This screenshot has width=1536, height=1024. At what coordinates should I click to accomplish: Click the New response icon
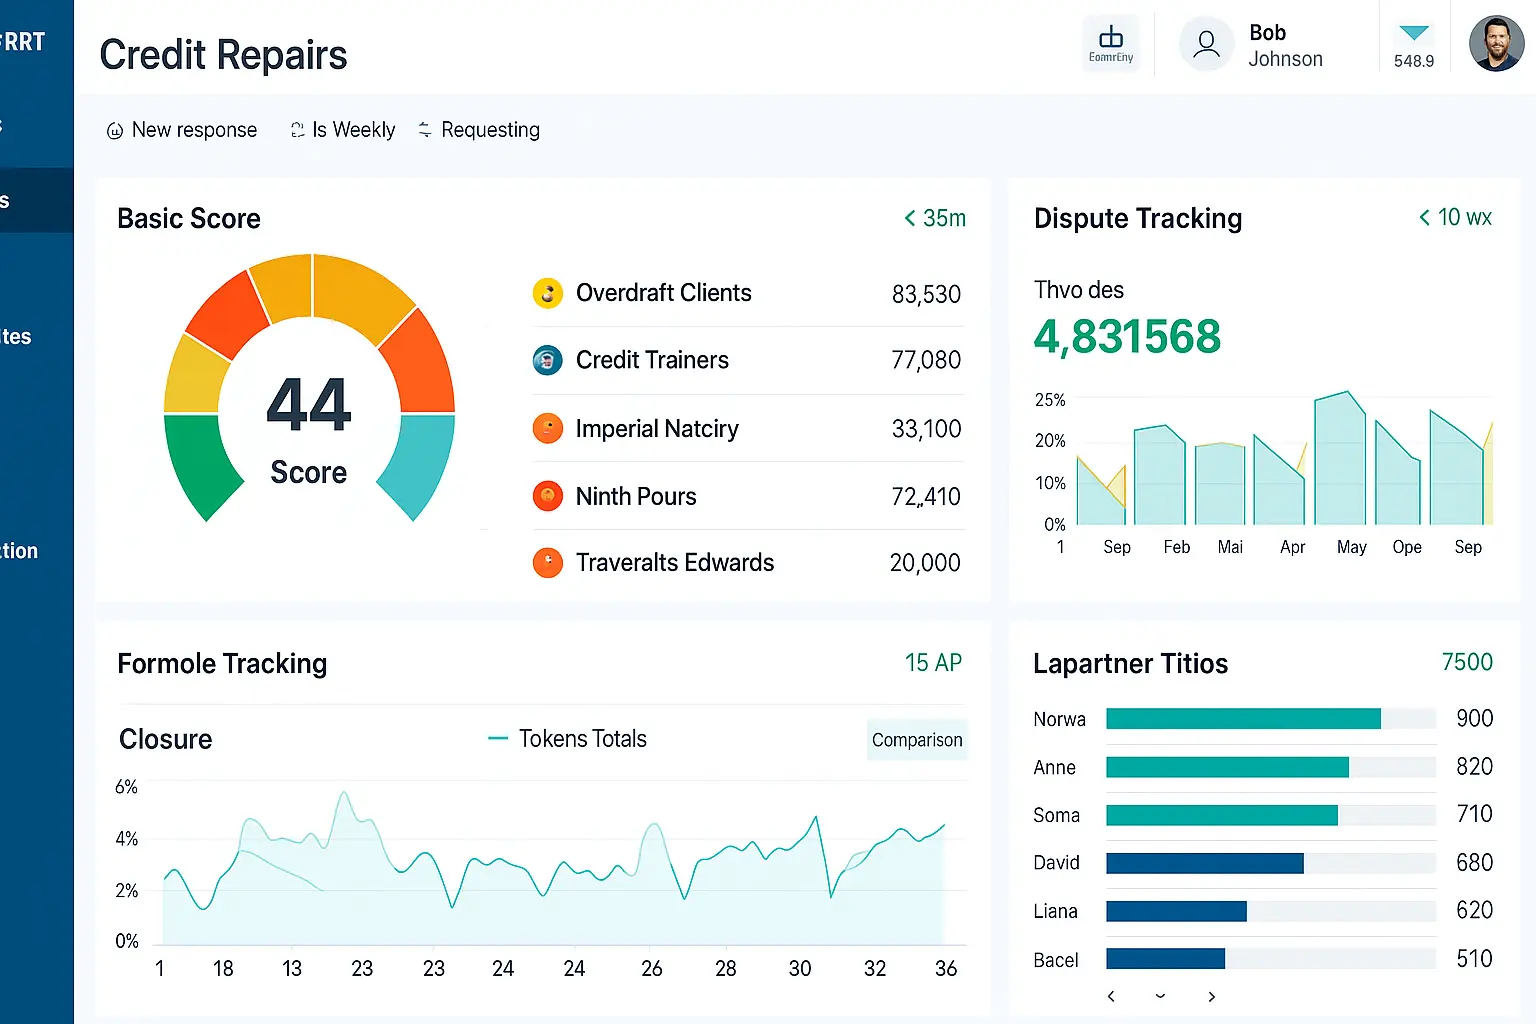pos(115,131)
